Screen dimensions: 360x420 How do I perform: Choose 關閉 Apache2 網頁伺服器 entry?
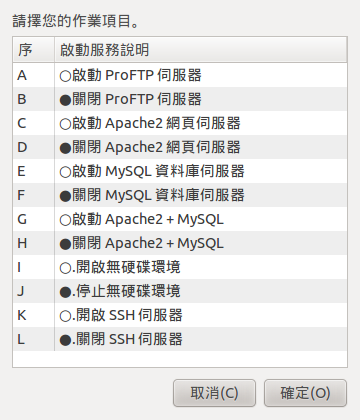click(180, 147)
